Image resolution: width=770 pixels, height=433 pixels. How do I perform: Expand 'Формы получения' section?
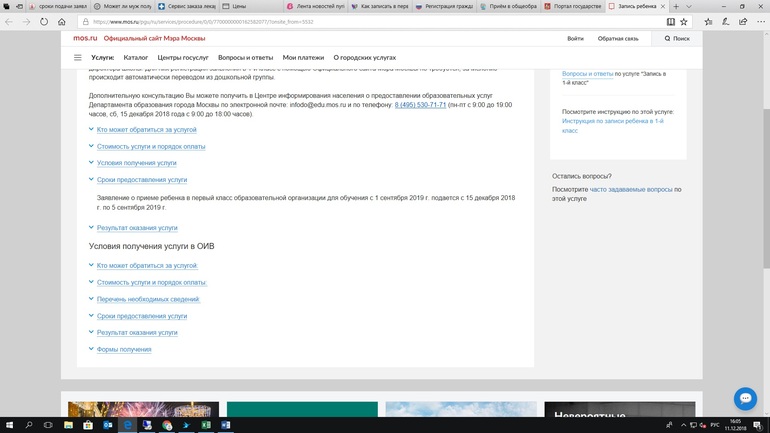124,350
